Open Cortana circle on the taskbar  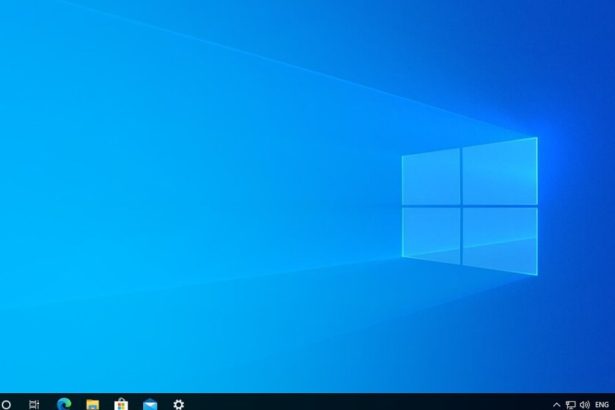(6, 405)
